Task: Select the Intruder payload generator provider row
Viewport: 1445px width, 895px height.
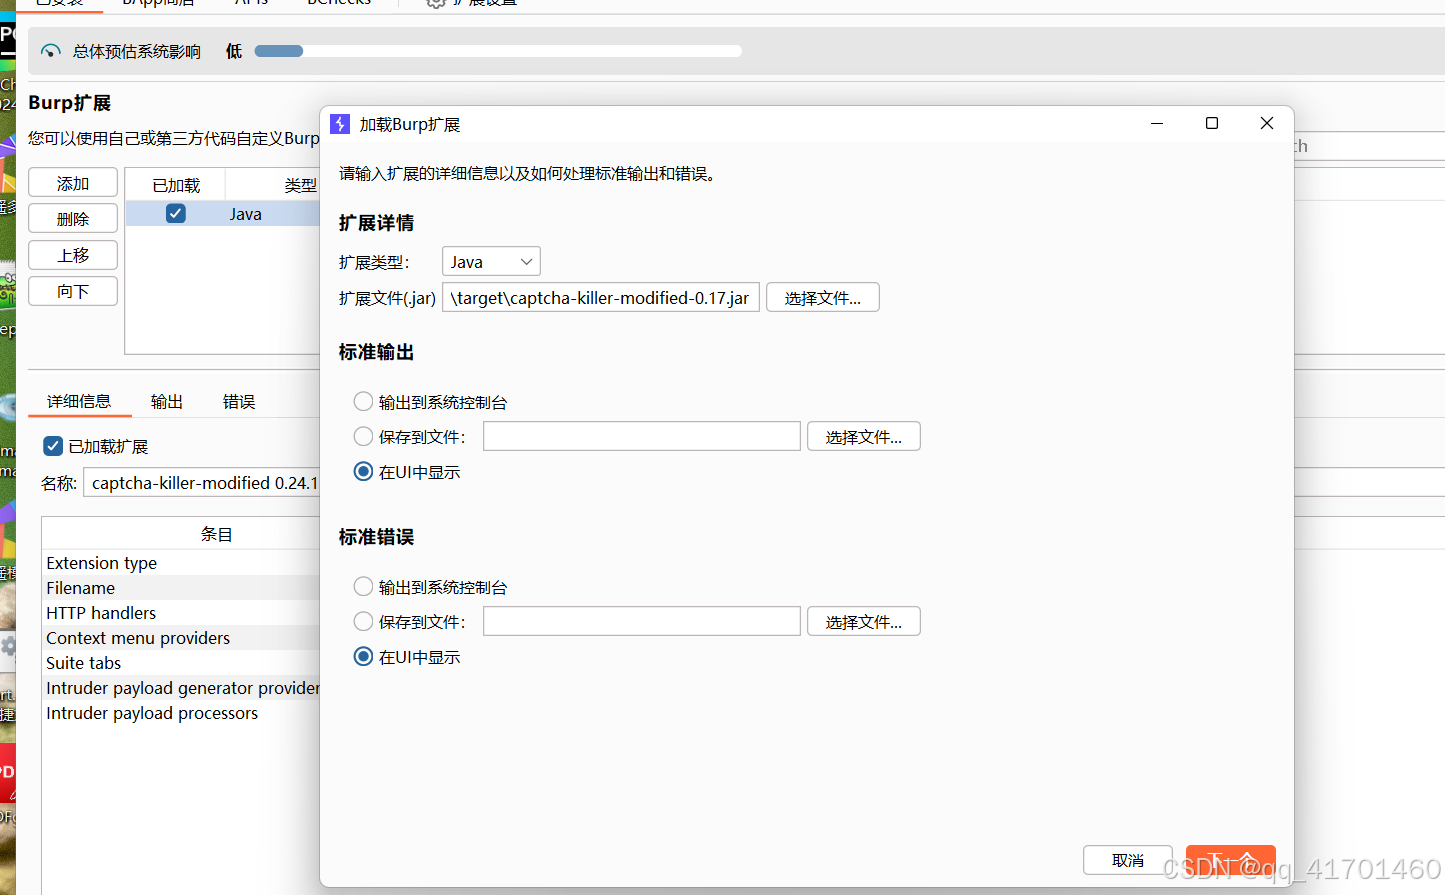Action: (181, 688)
